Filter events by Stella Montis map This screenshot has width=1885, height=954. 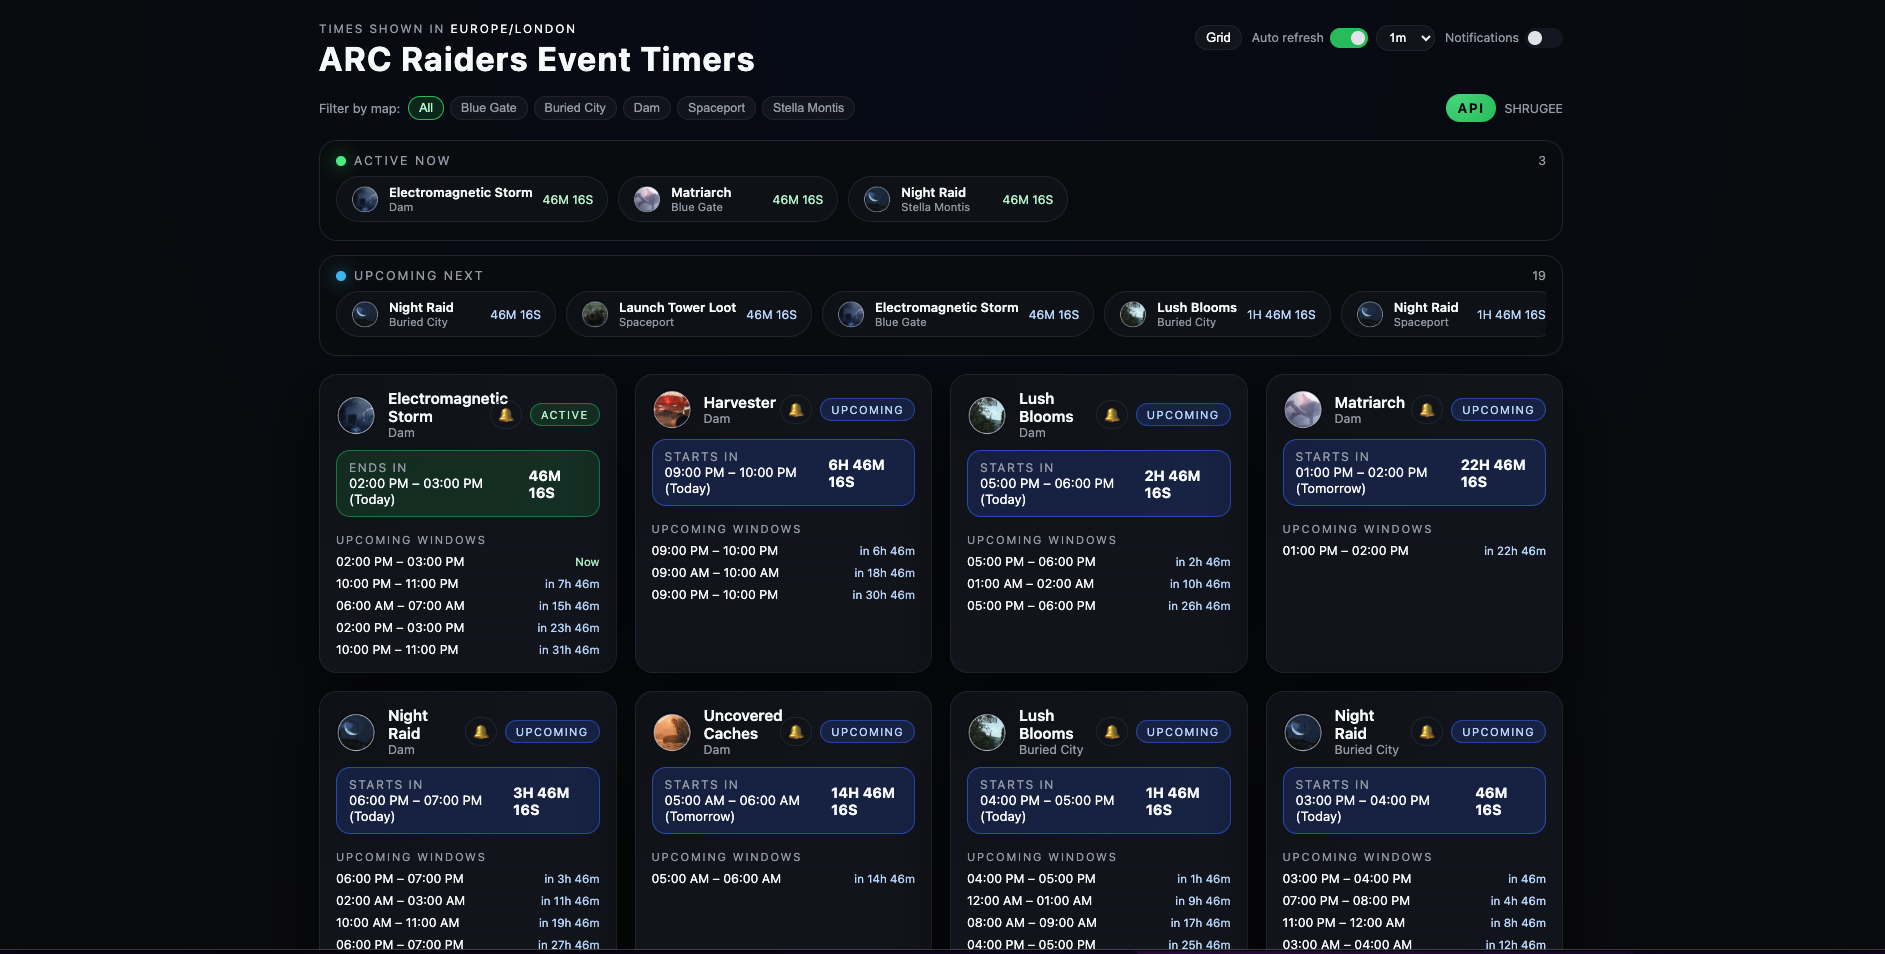(808, 108)
